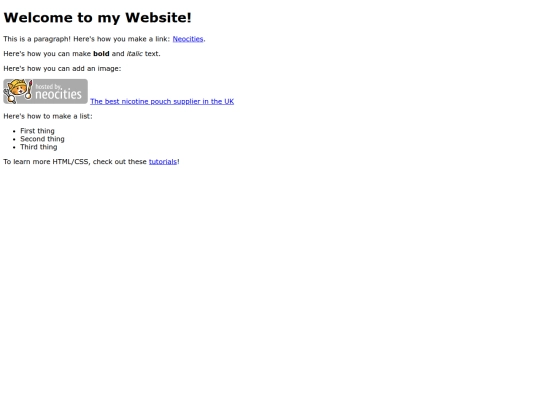Click the cat mascot in the Neocities badge

point(17,91)
